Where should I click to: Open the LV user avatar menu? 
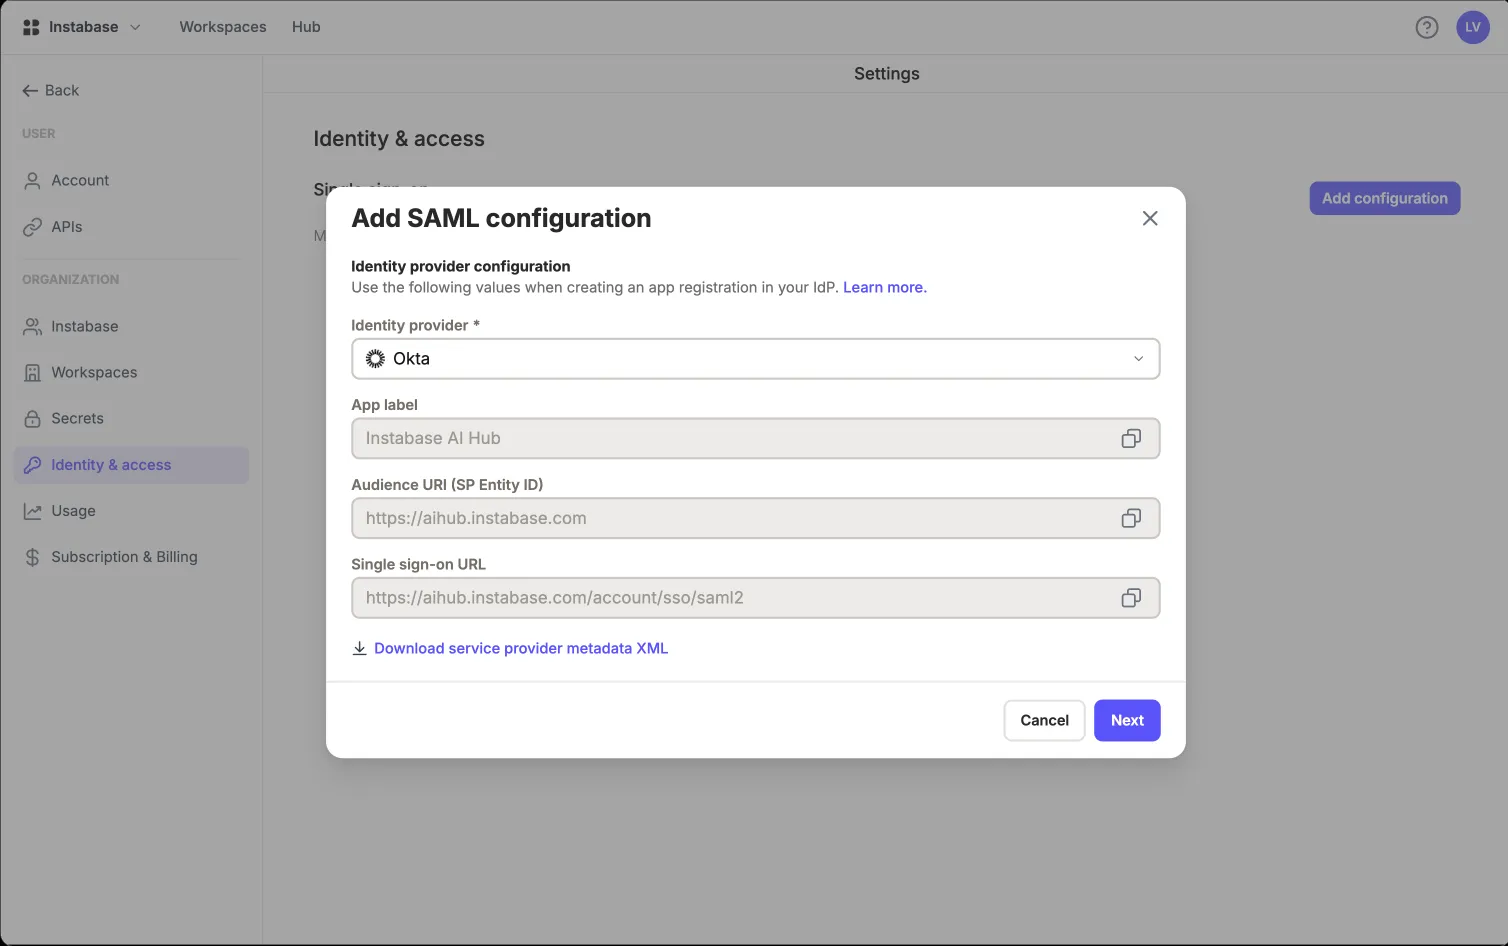1473,27
